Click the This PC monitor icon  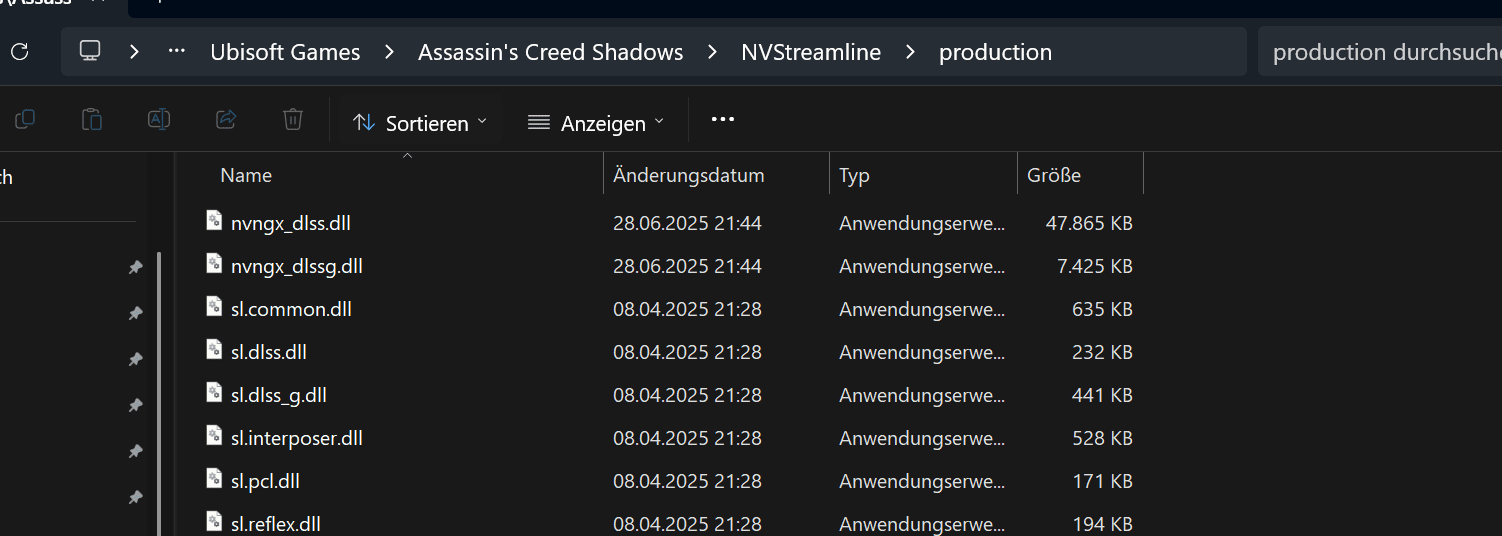(x=91, y=51)
